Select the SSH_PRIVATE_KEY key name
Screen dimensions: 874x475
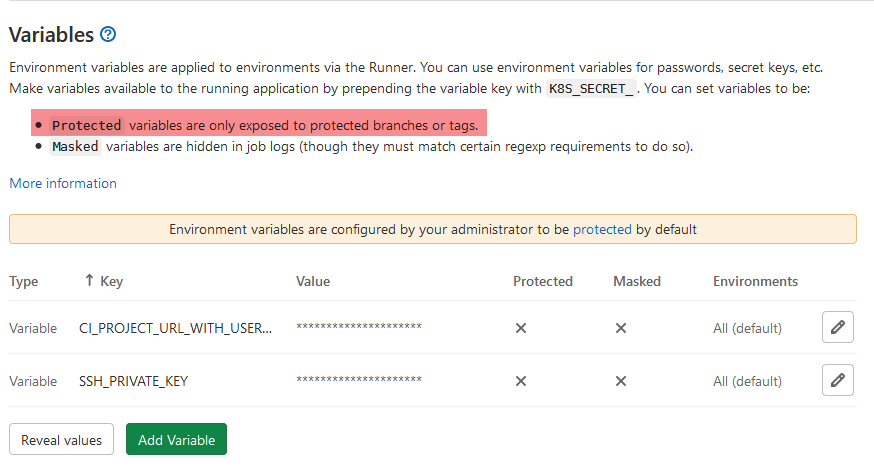134,381
